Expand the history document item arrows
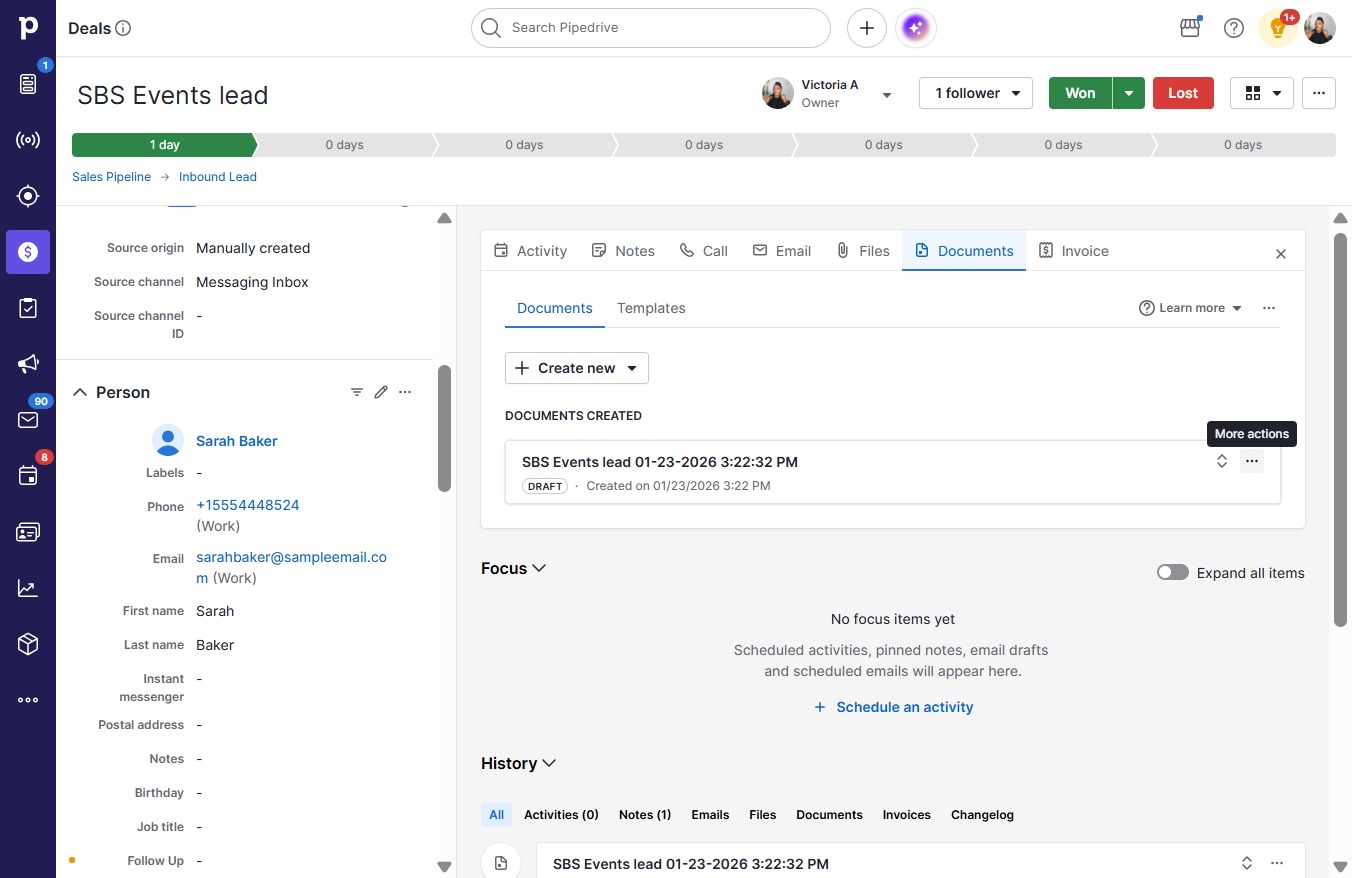This screenshot has height=878, width=1352. point(1247,863)
